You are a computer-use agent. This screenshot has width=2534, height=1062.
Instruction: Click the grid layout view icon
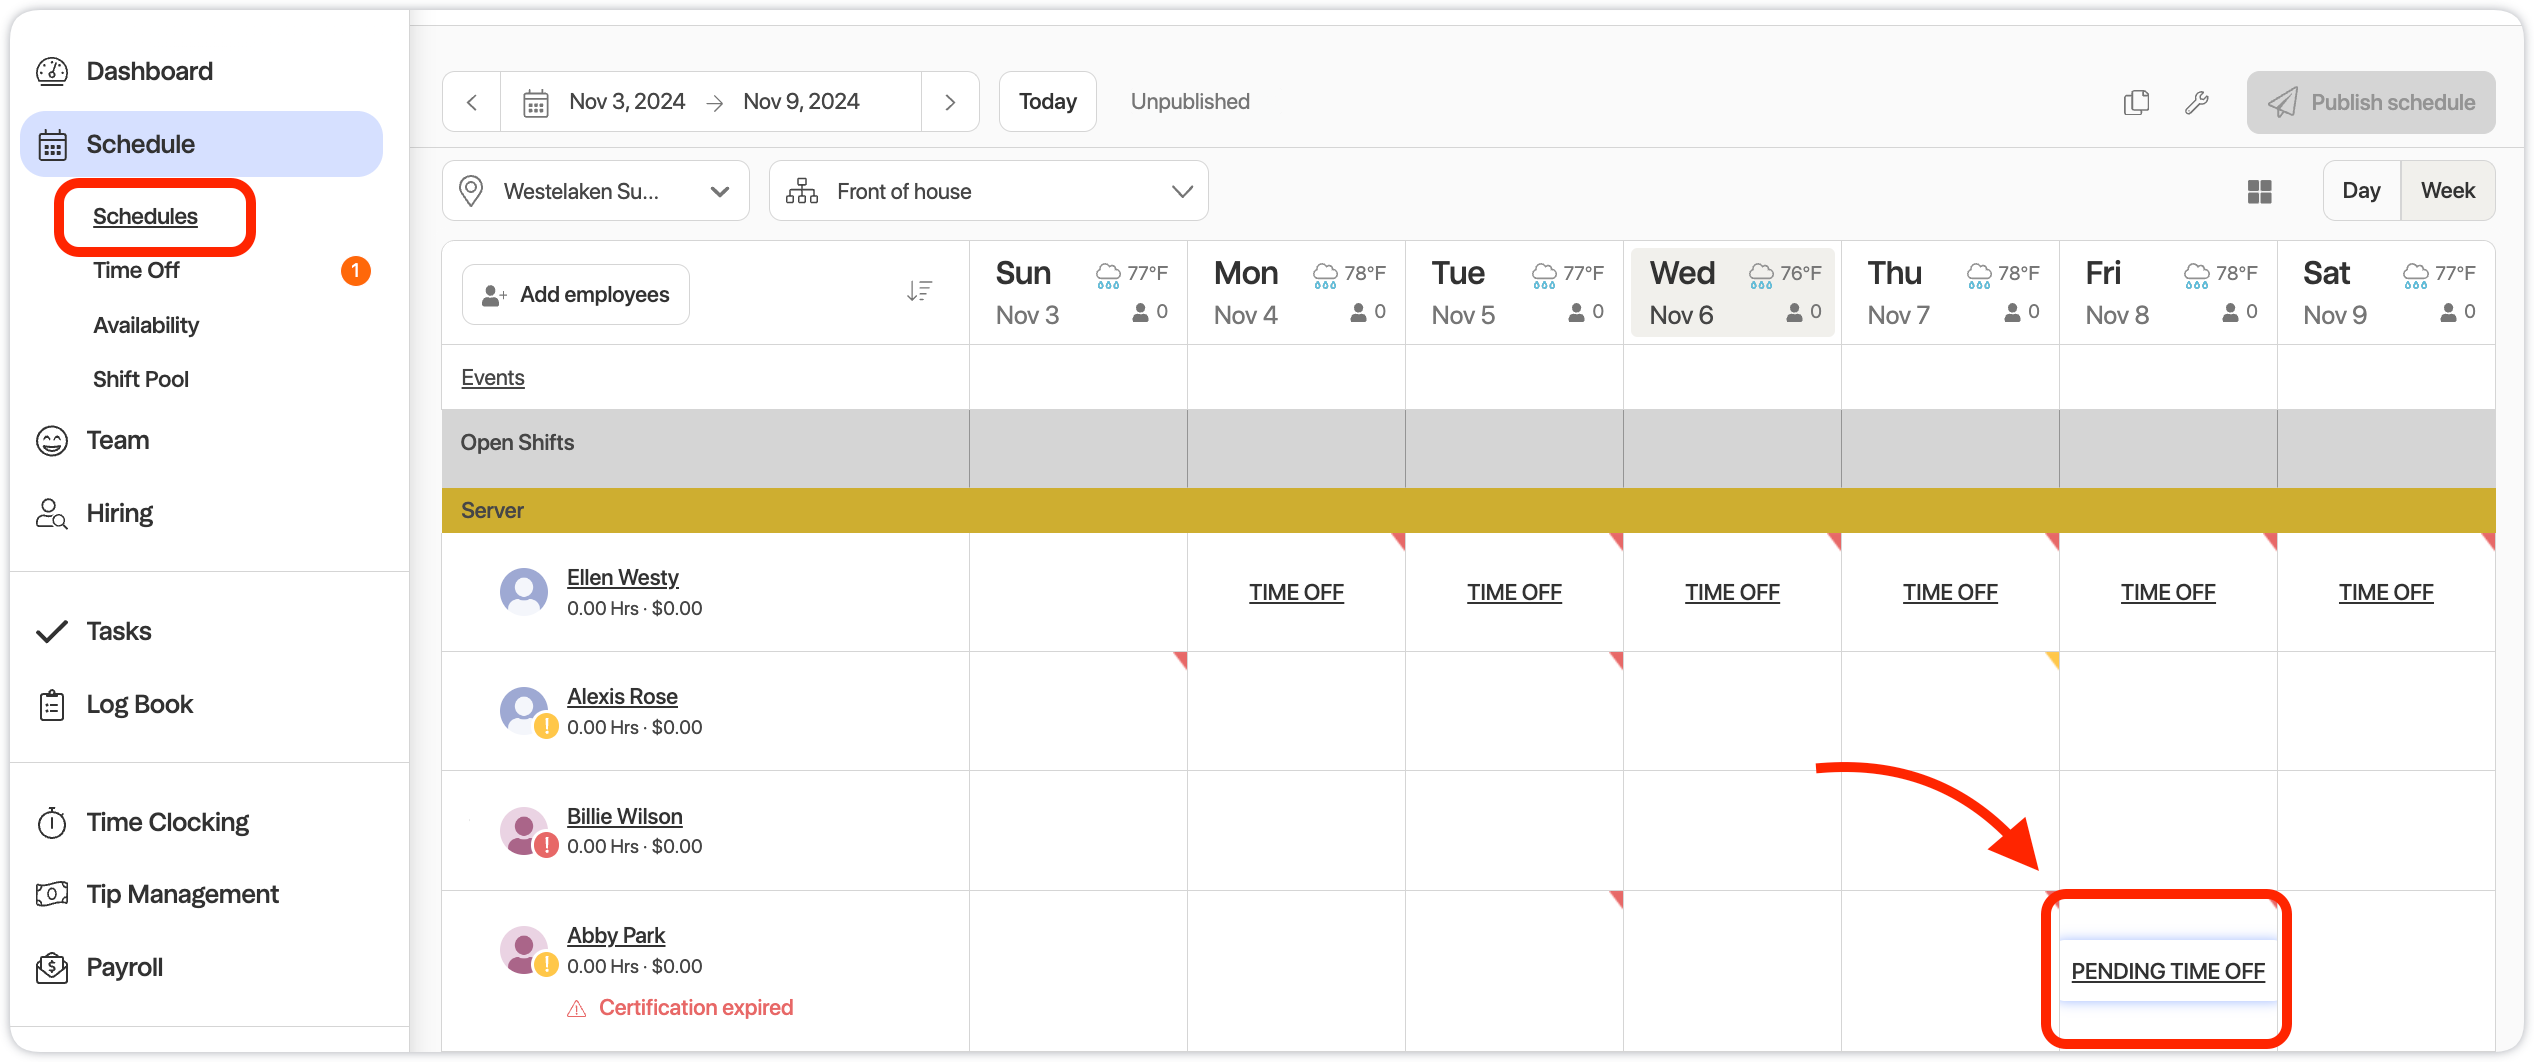pyautogui.click(x=2259, y=191)
